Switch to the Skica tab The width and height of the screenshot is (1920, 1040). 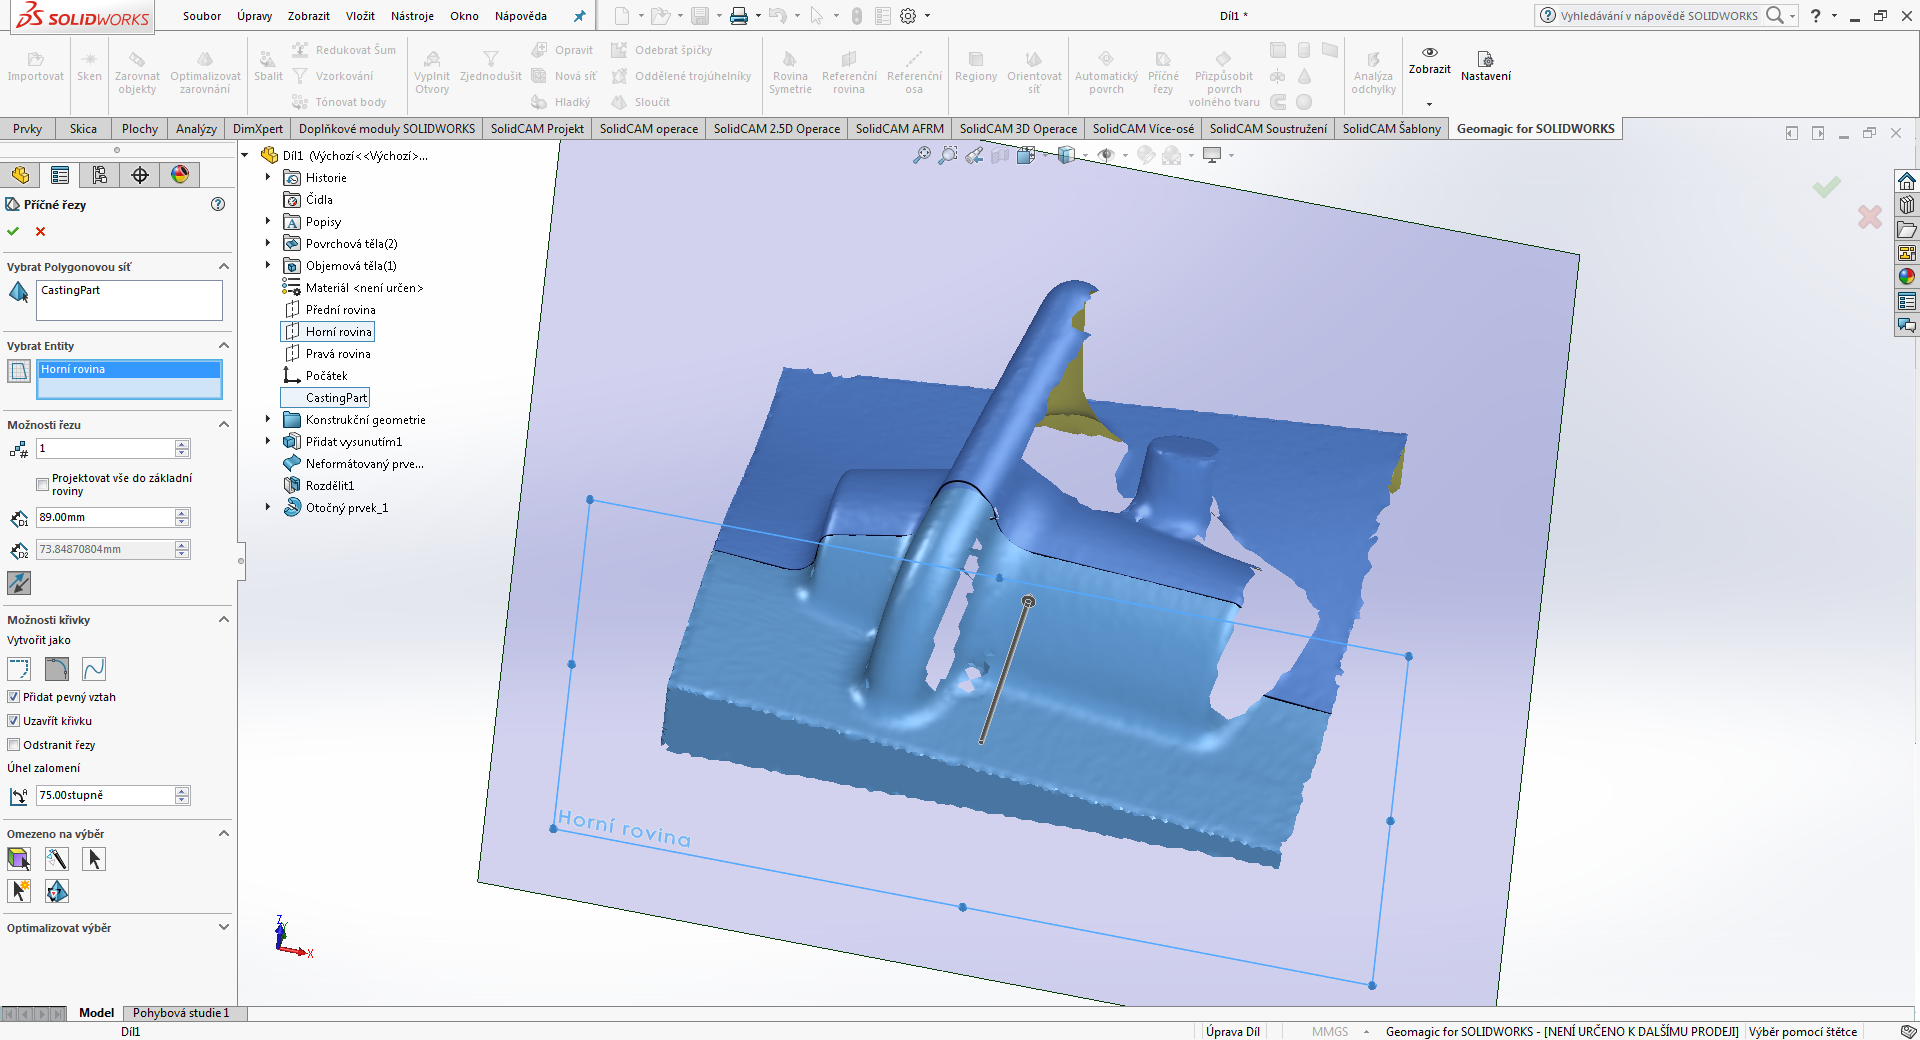83,129
